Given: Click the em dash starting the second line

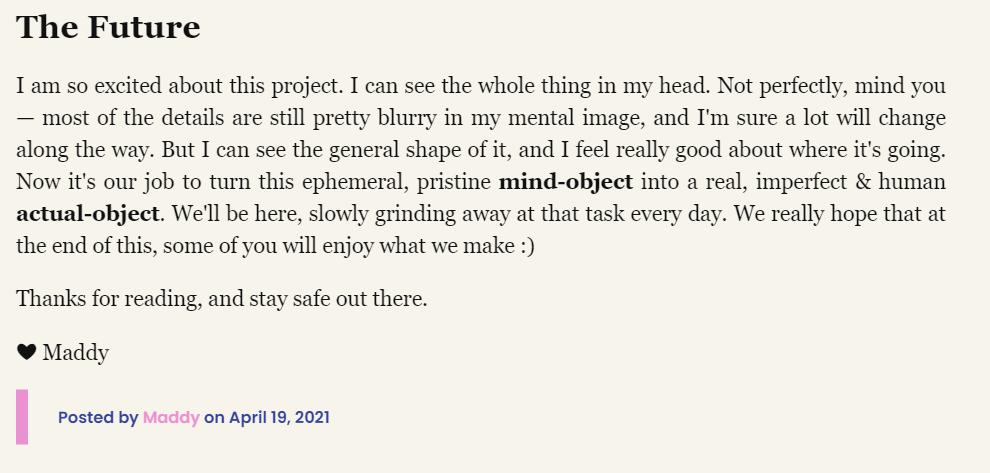Looking at the screenshot, I should point(26,118).
